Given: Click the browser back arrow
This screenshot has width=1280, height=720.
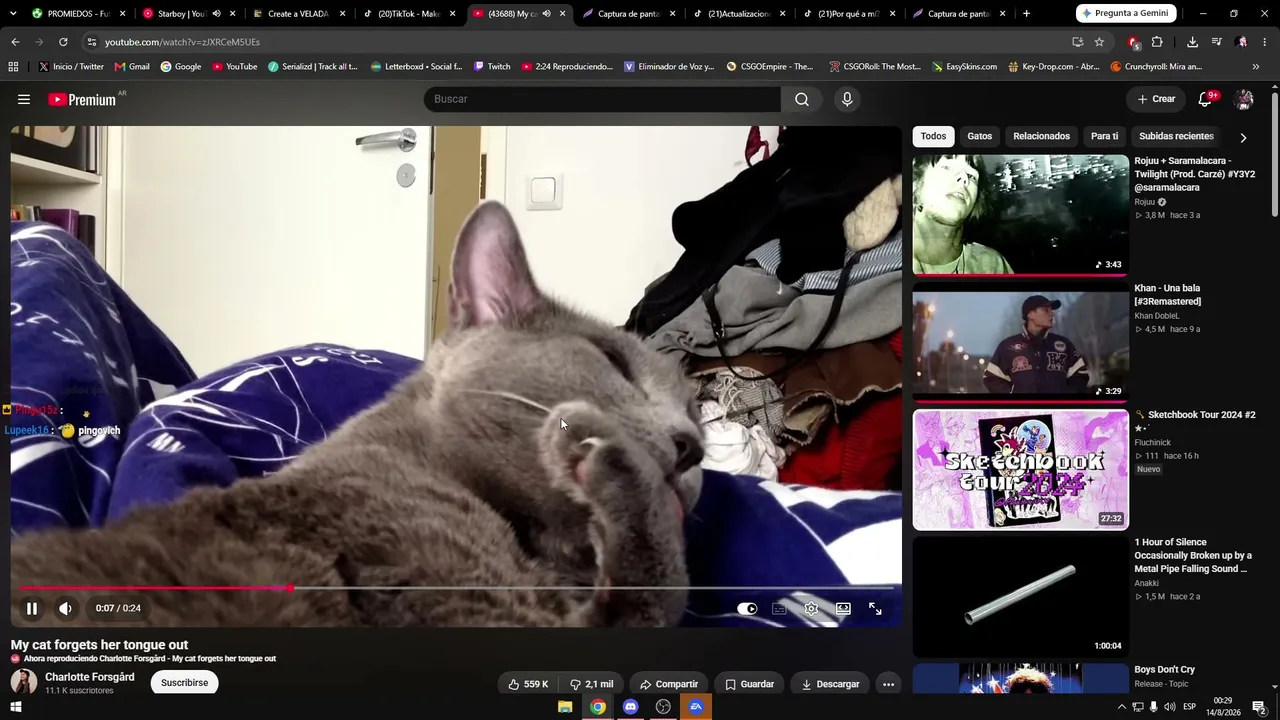Looking at the screenshot, I should (15, 42).
